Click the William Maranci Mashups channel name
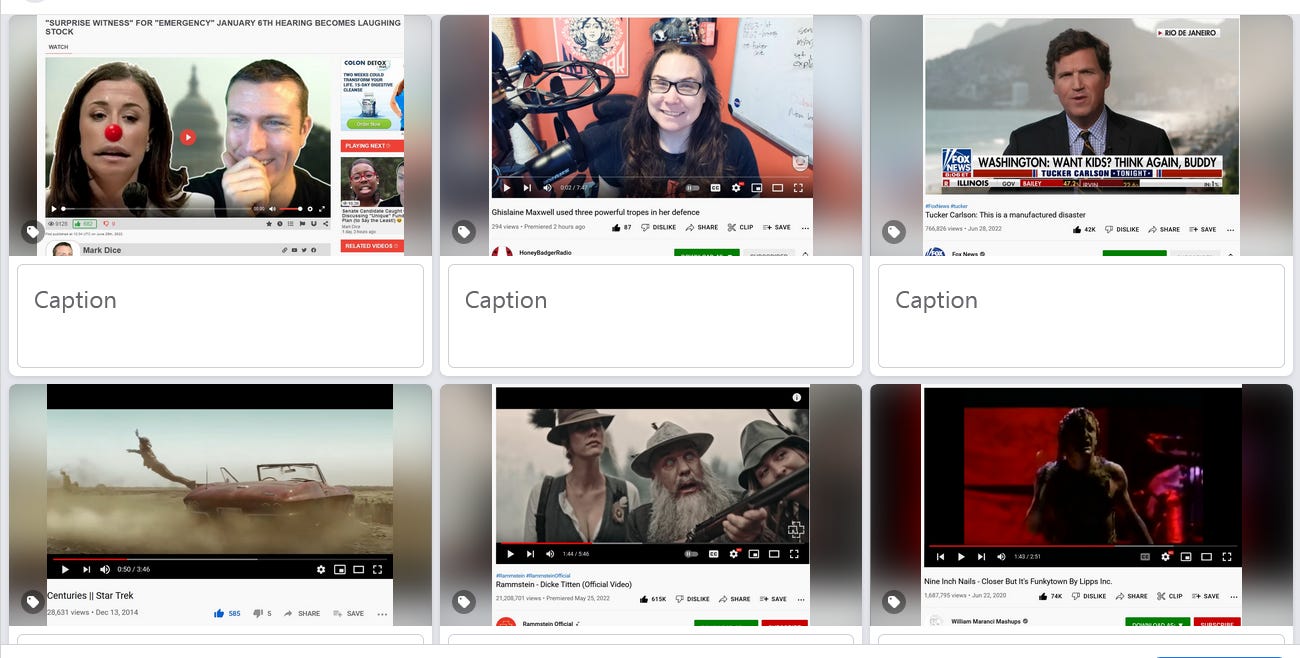The height and width of the screenshot is (658, 1300). click(x=986, y=621)
